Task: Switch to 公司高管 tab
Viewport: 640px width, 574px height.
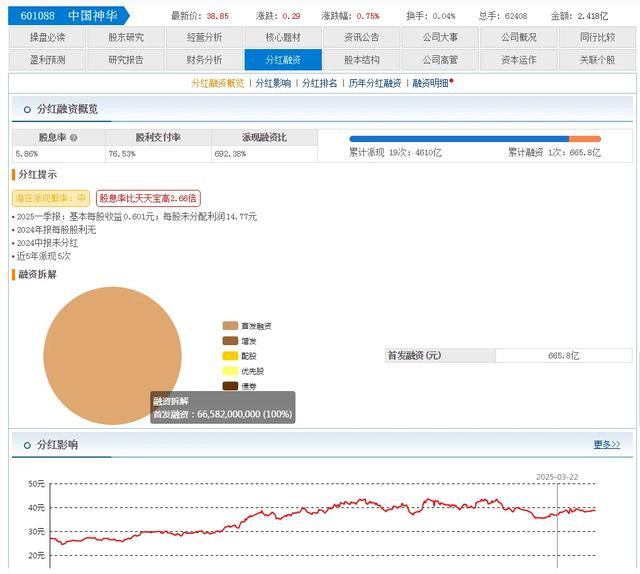Action: 440,60
